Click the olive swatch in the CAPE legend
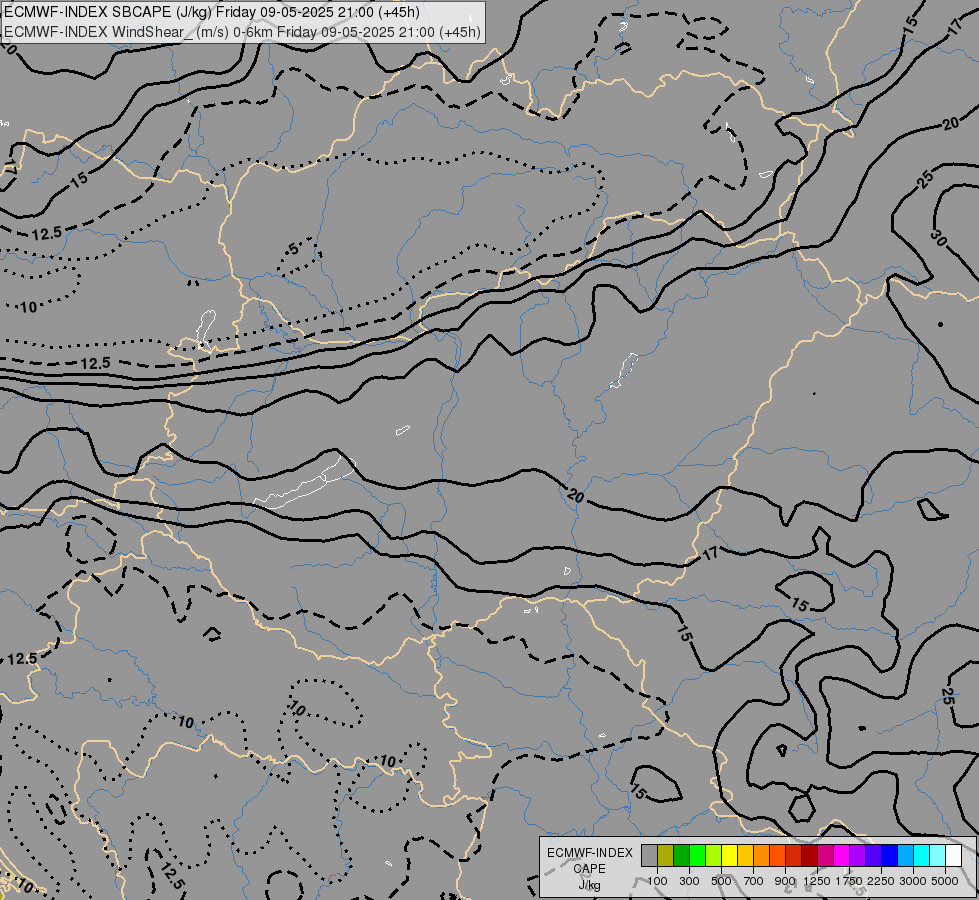This screenshot has width=979, height=900. point(665,856)
